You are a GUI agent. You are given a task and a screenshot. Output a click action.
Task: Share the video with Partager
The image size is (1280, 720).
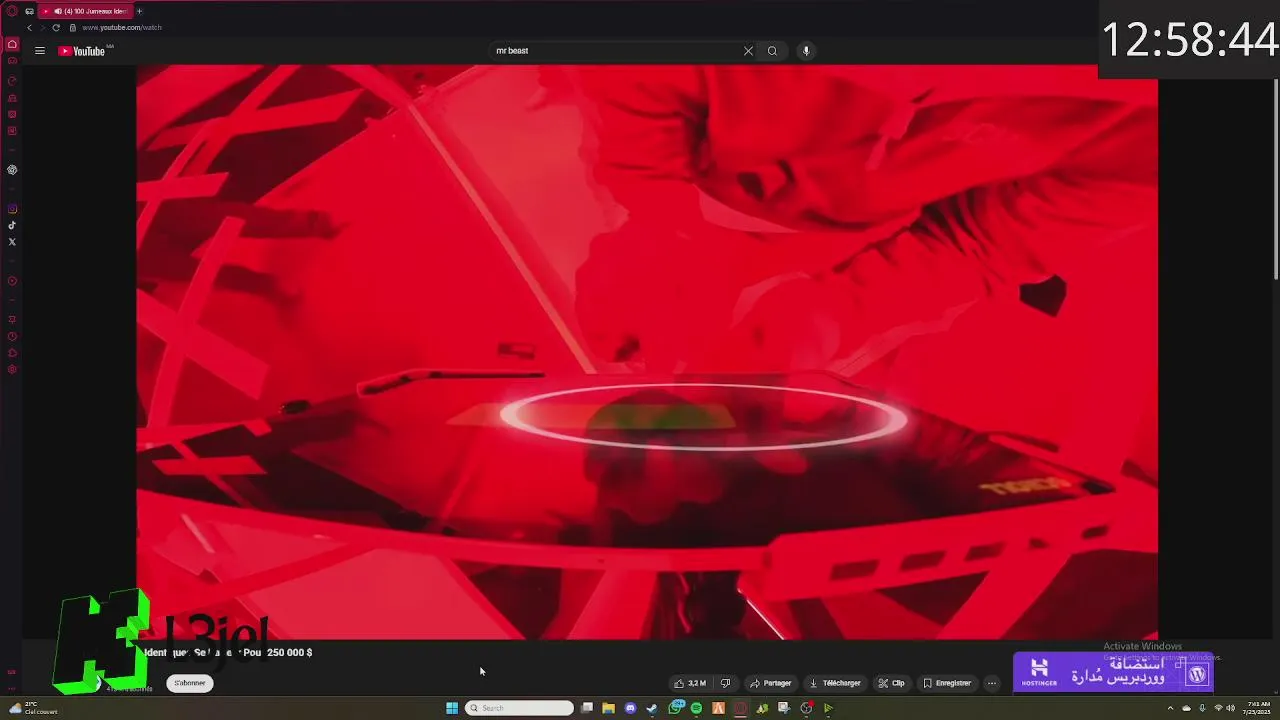tap(770, 683)
